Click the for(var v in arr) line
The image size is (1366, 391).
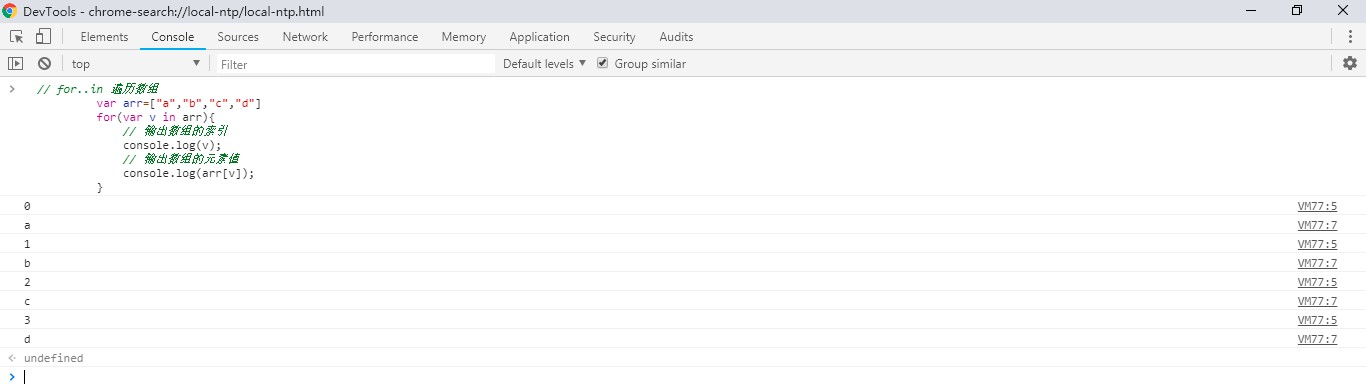click(x=156, y=117)
